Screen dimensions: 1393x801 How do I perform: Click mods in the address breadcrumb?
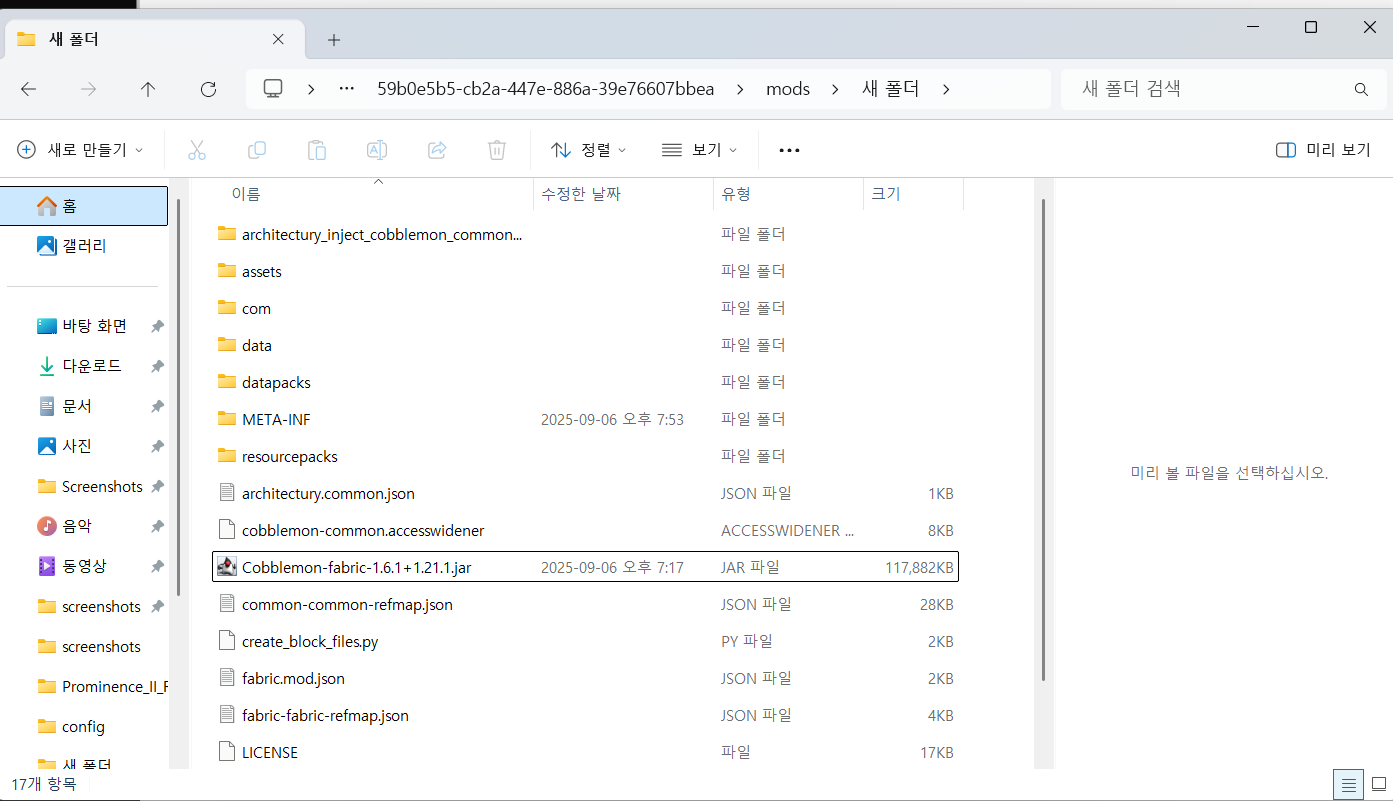(x=788, y=89)
